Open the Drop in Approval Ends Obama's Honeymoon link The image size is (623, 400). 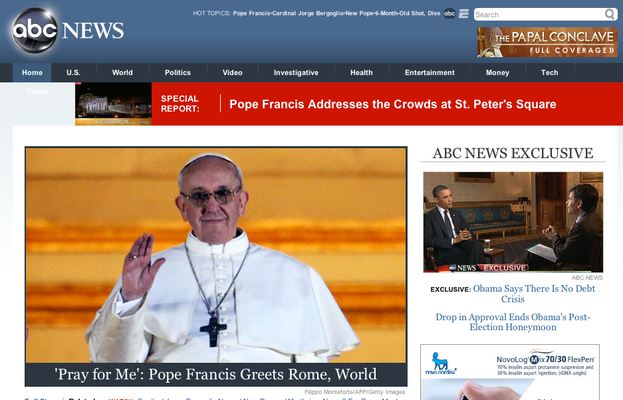point(513,322)
